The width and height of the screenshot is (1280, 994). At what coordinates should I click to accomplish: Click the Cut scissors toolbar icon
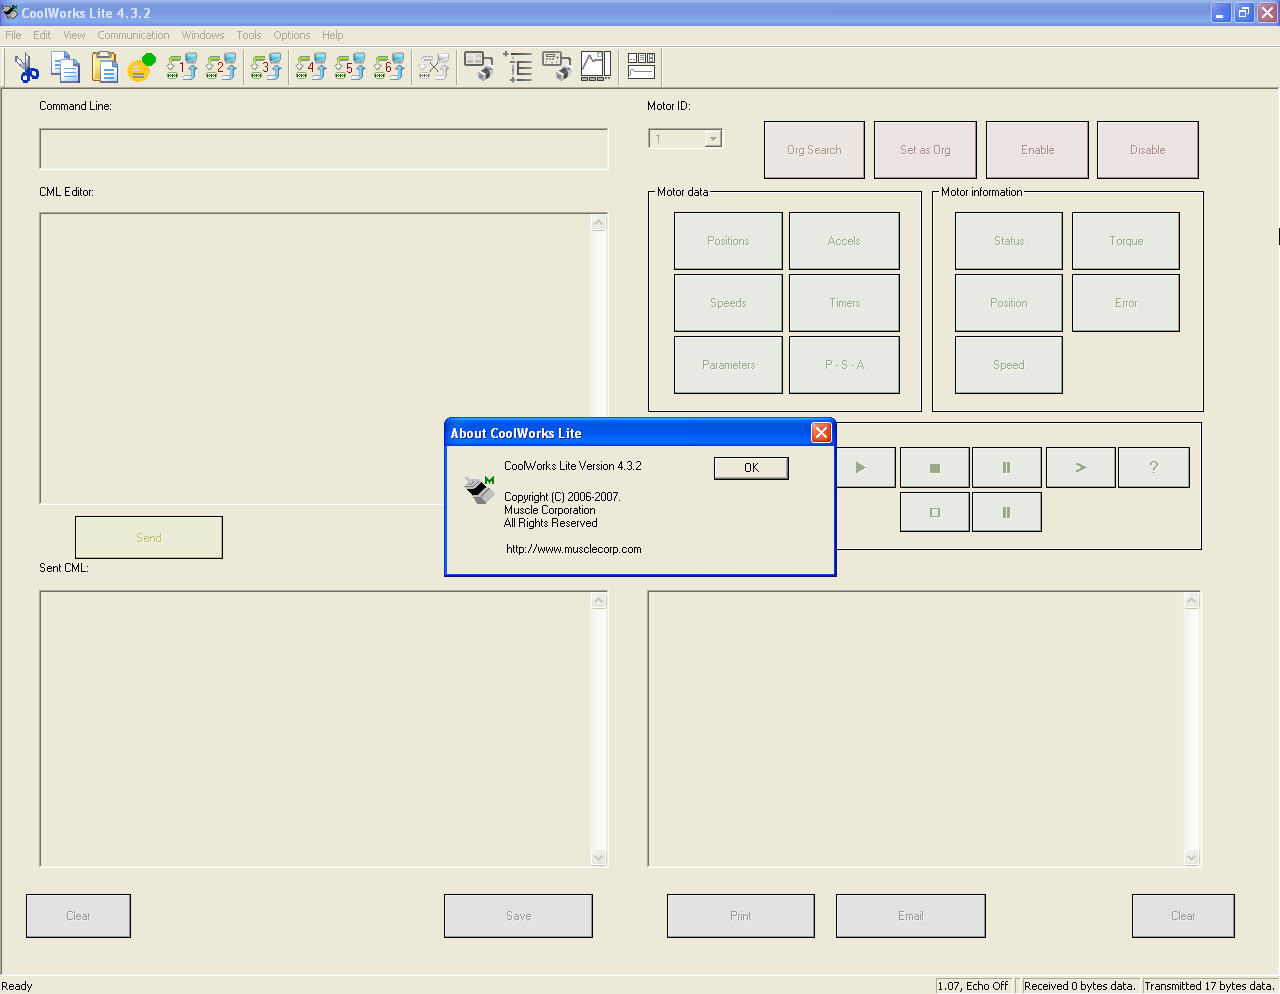[26, 67]
